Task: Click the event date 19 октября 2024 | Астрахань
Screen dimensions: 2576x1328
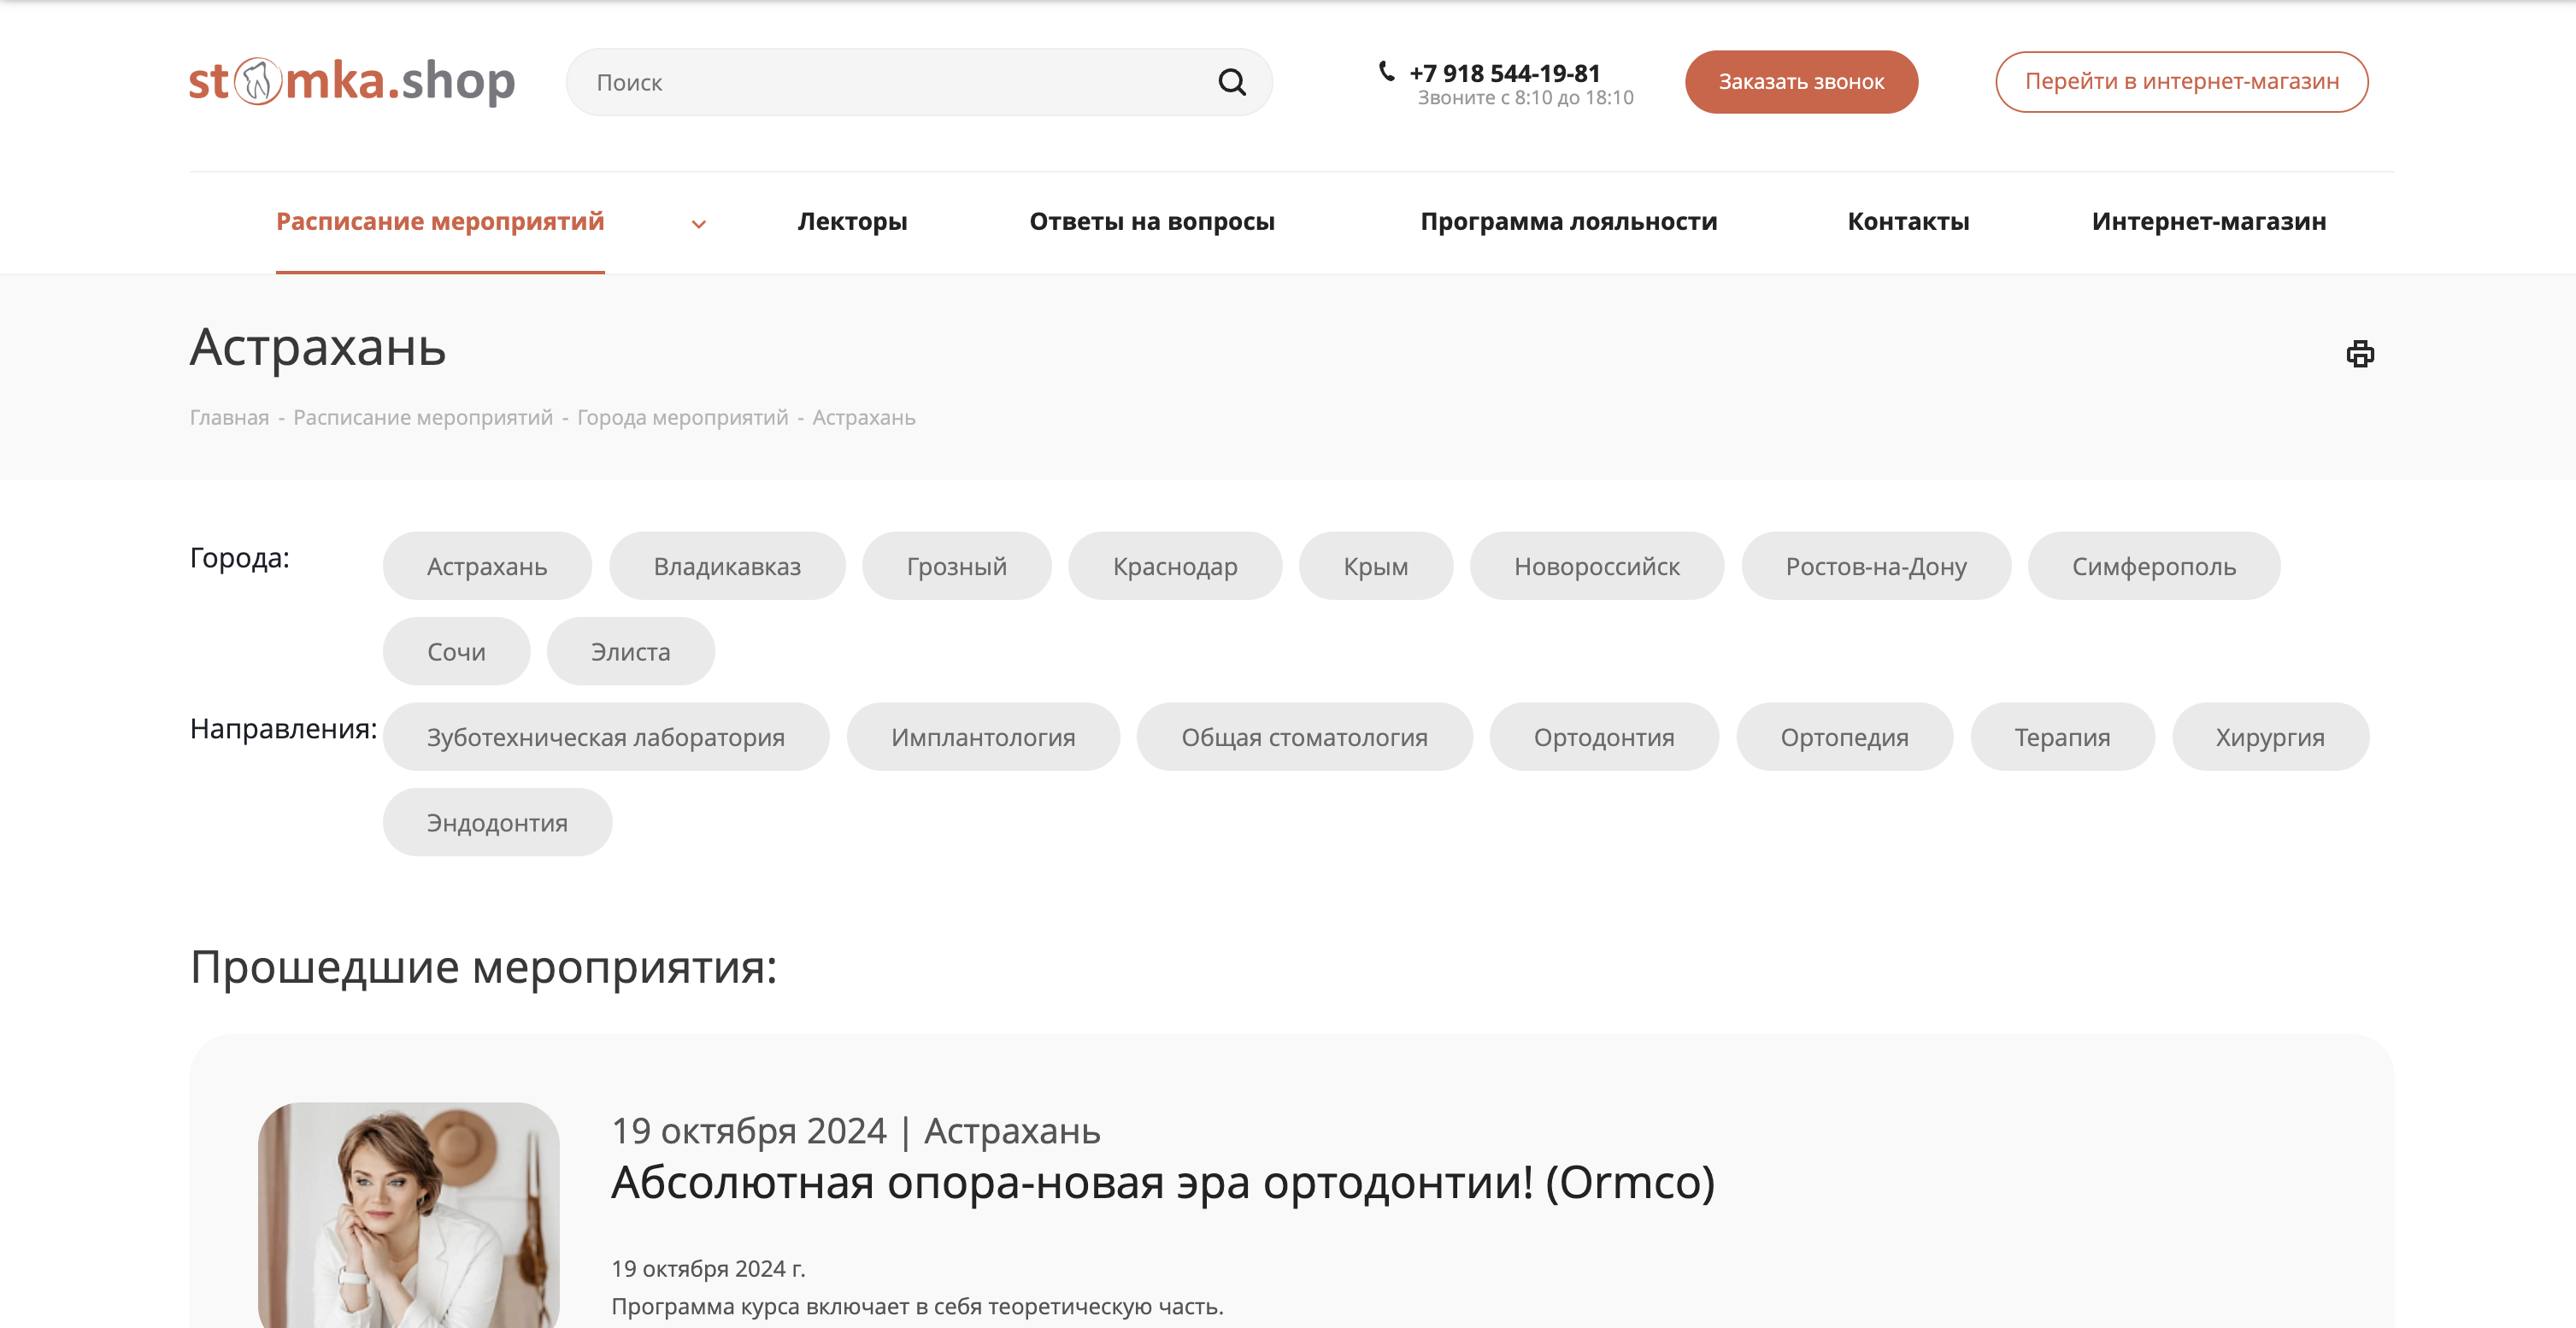Action: (x=856, y=1131)
